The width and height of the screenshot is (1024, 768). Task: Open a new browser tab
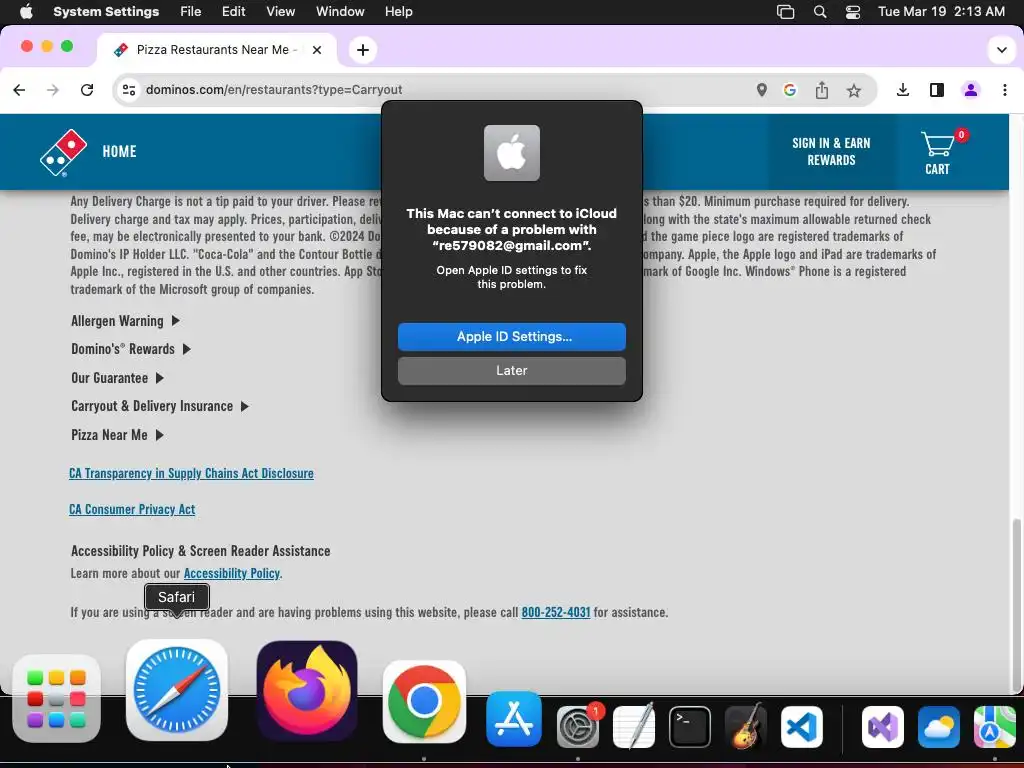pos(362,50)
